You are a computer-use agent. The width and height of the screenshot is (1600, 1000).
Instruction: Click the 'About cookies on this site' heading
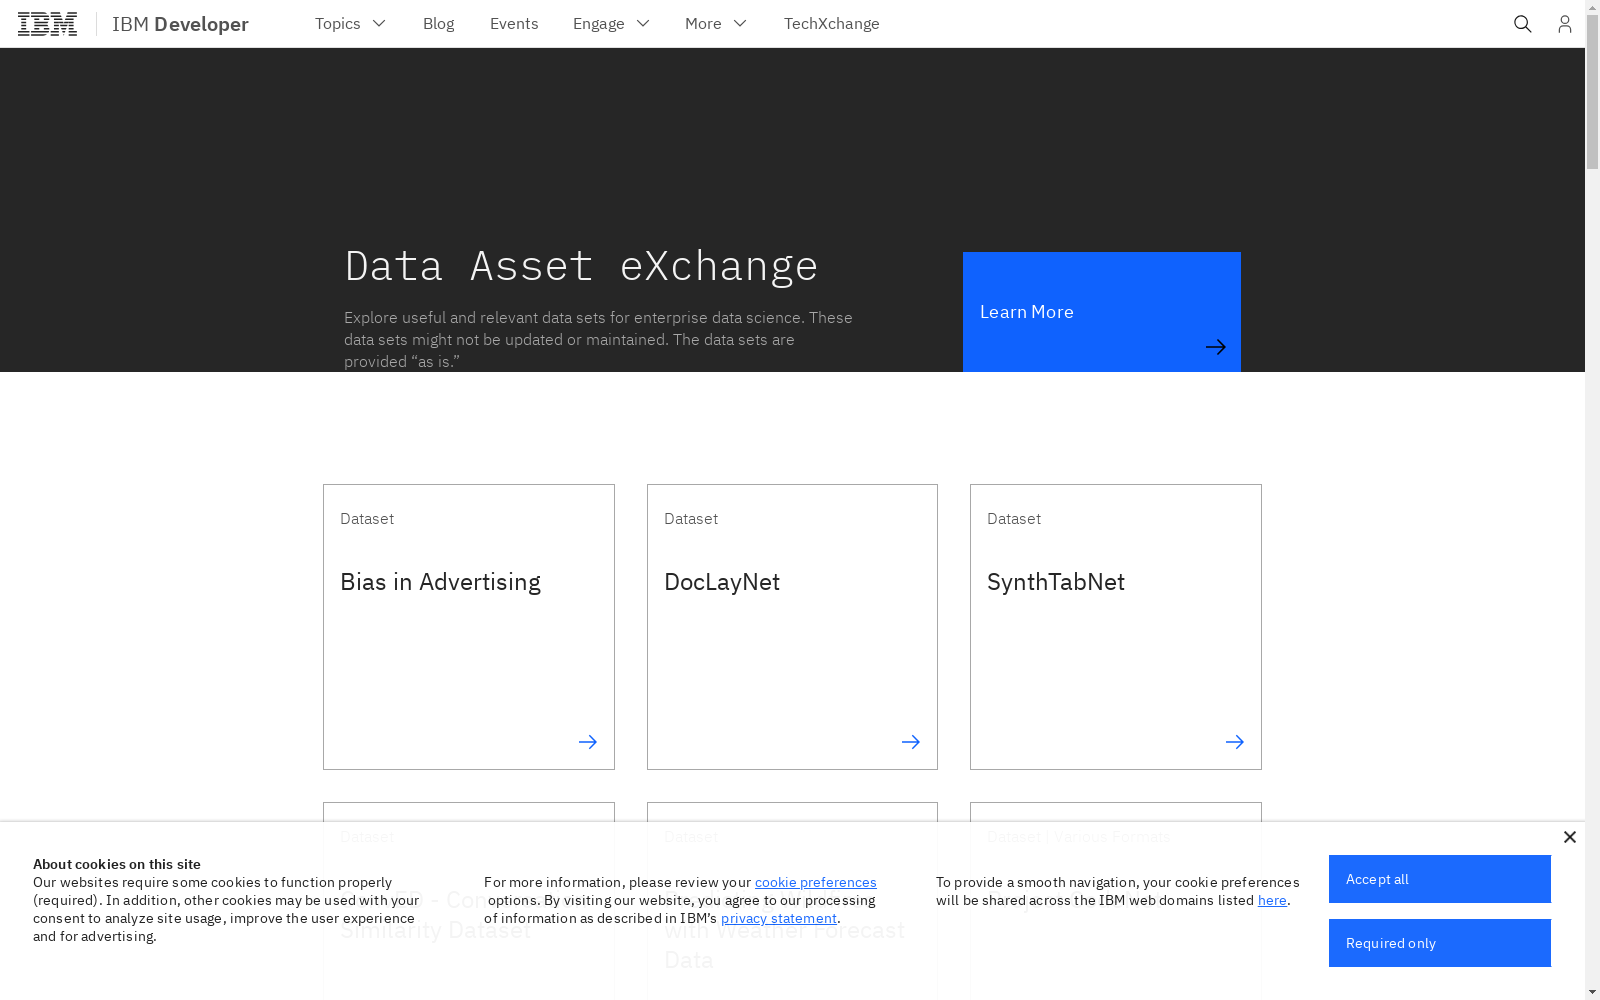[x=117, y=864]
